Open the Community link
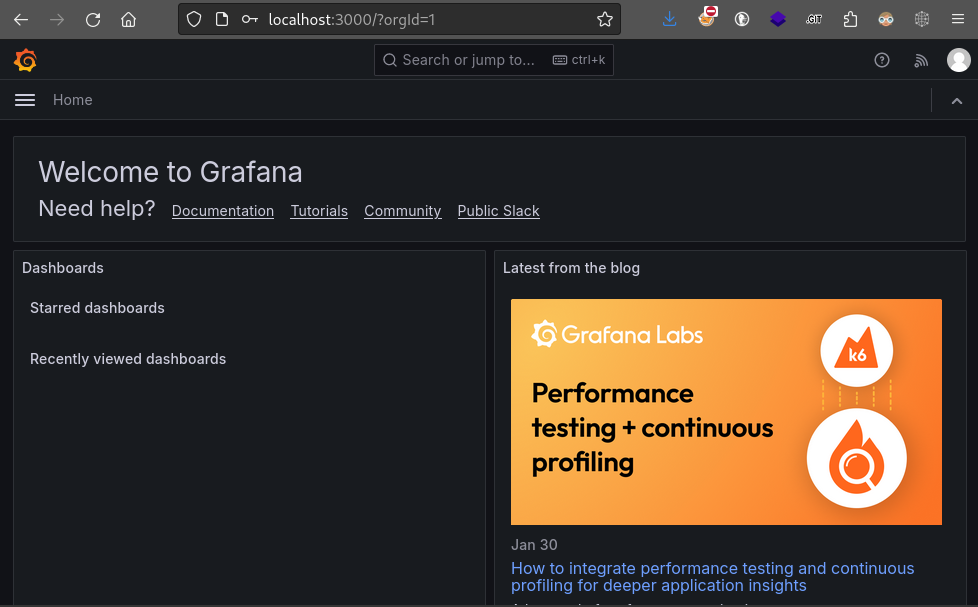978x607 pixels. pyautogui.click(x=402, y=211)
